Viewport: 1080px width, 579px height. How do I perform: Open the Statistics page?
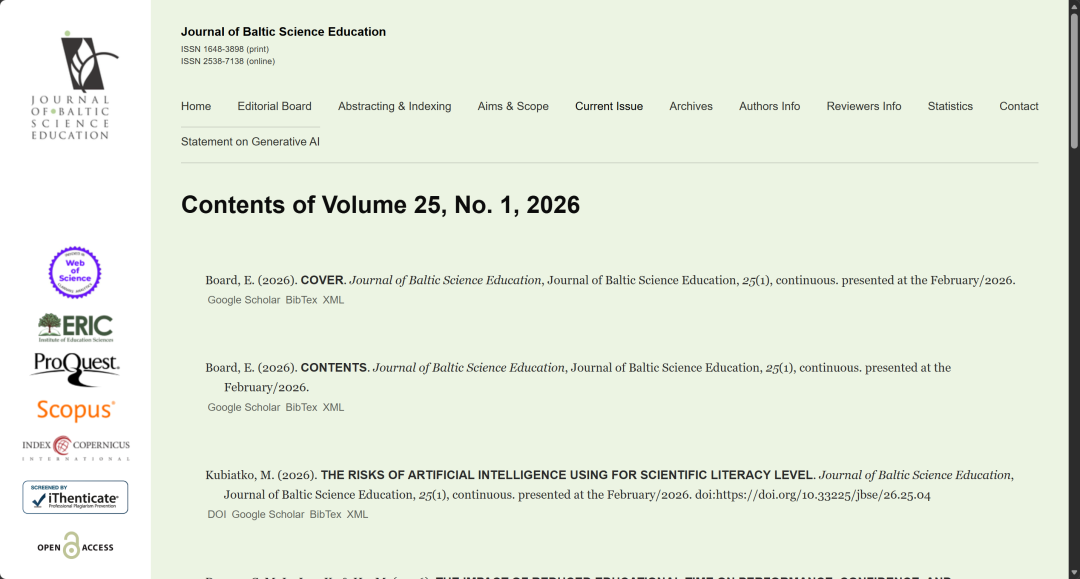pos(950,106)
